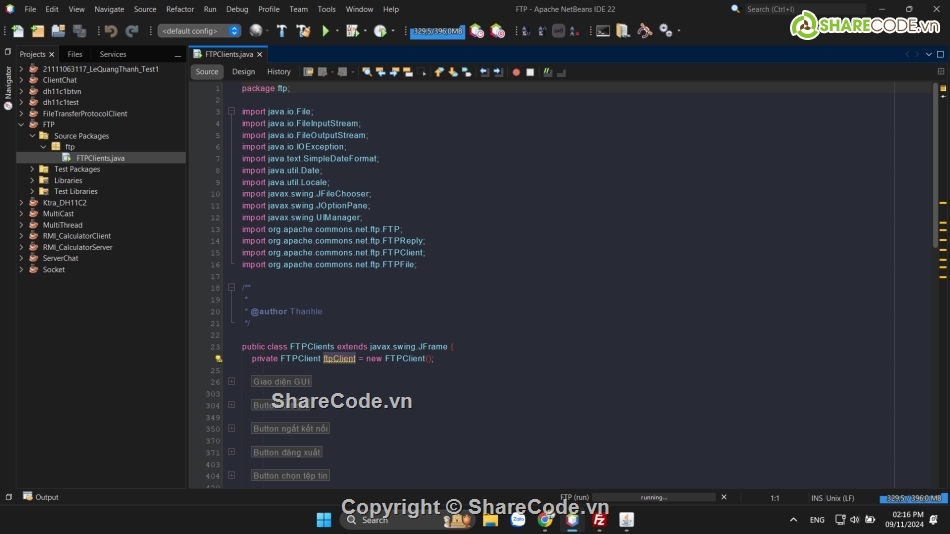Open FileZilla from the taskbar
The width and height of the screenshot is (950, 534).
coord(599,520)
